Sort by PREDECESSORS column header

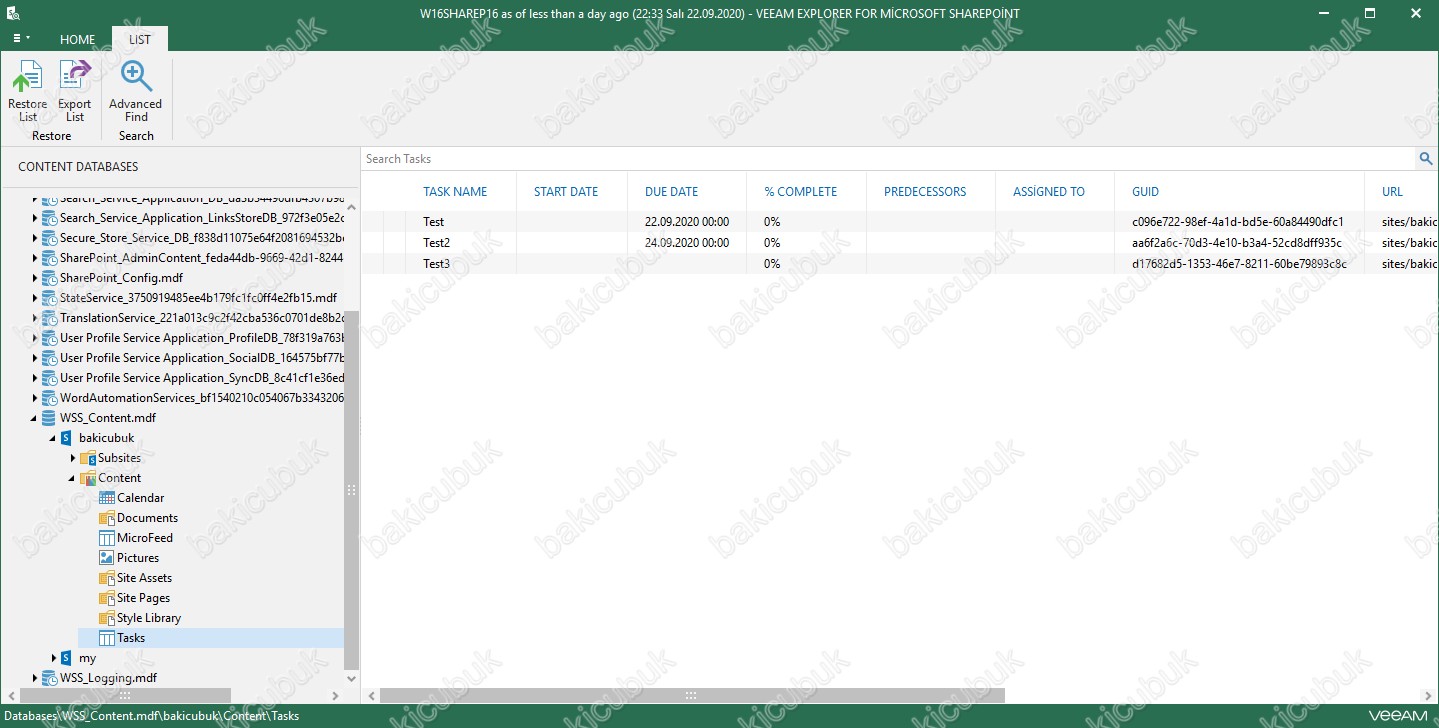click(925, 192)
